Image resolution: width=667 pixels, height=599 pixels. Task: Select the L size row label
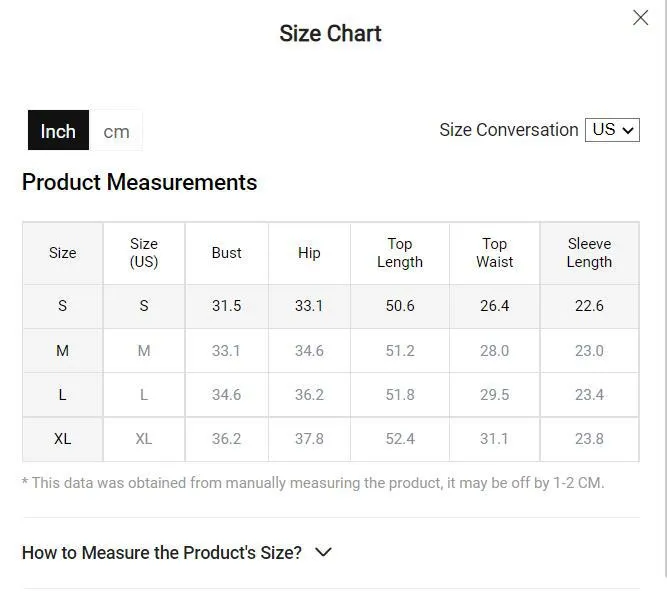tap(63, 395)
